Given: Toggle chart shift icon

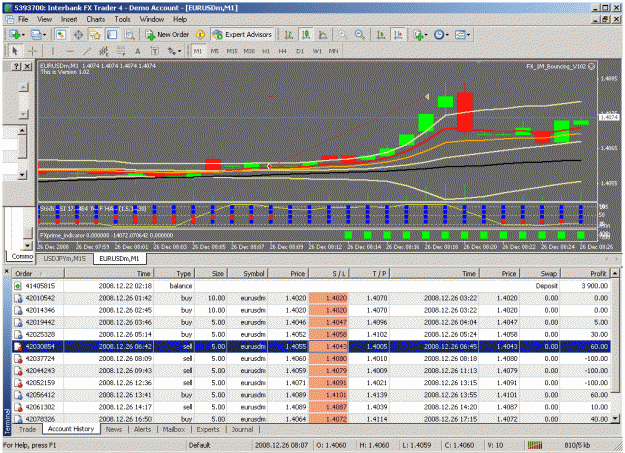Looking at the screenshot, I should (398, 35).
